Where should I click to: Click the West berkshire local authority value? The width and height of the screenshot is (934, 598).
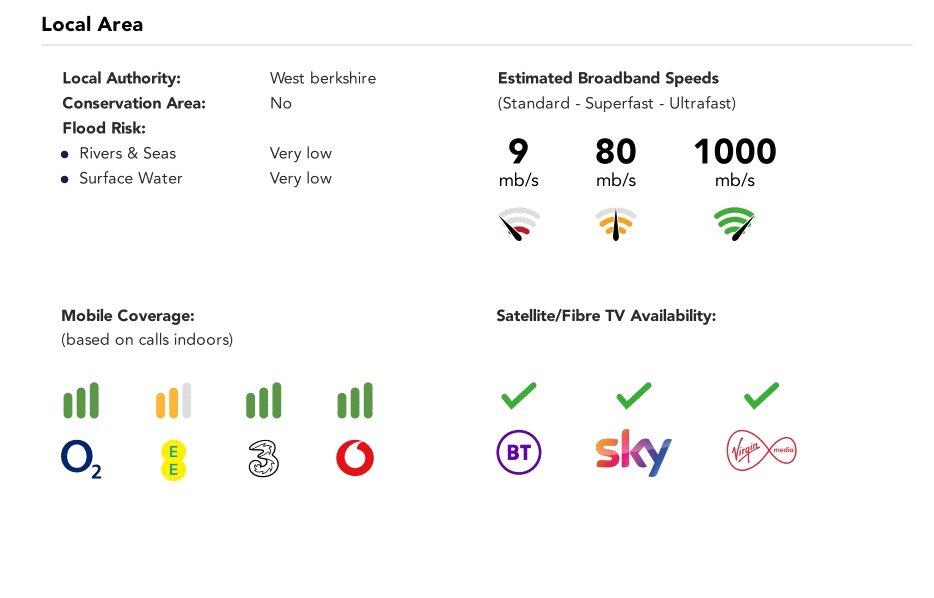323,78
